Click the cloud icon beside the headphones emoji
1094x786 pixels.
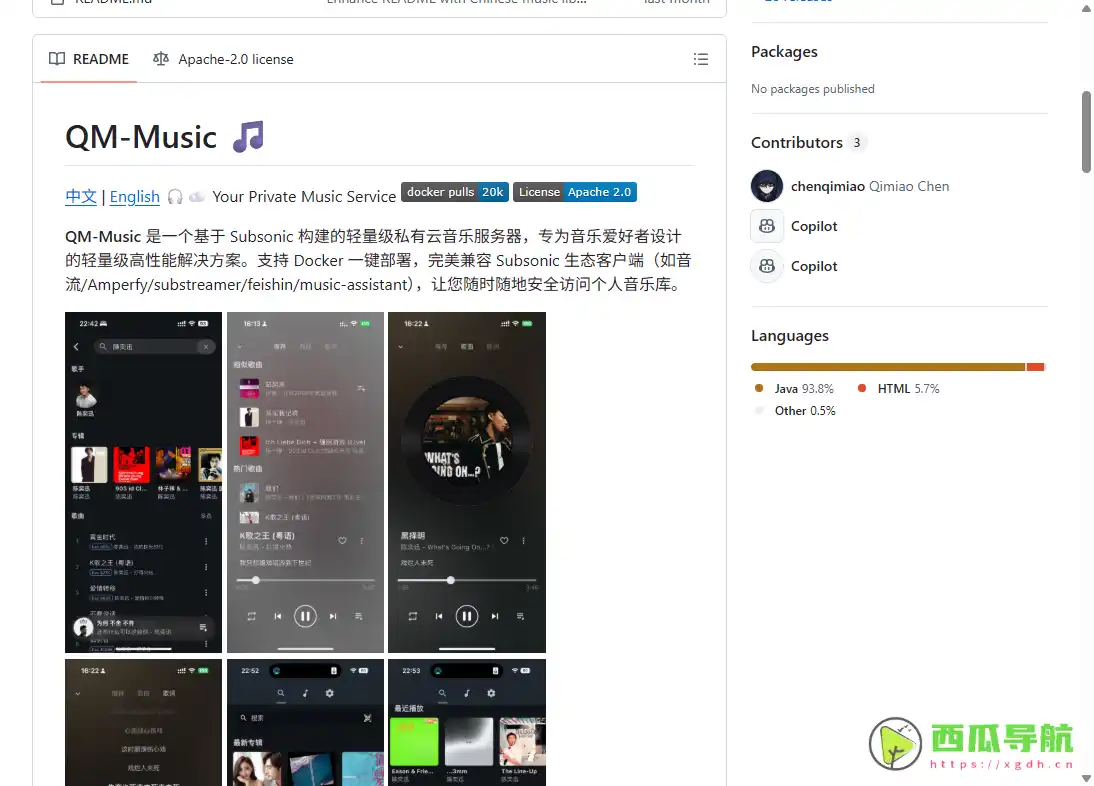click(197, 196)
